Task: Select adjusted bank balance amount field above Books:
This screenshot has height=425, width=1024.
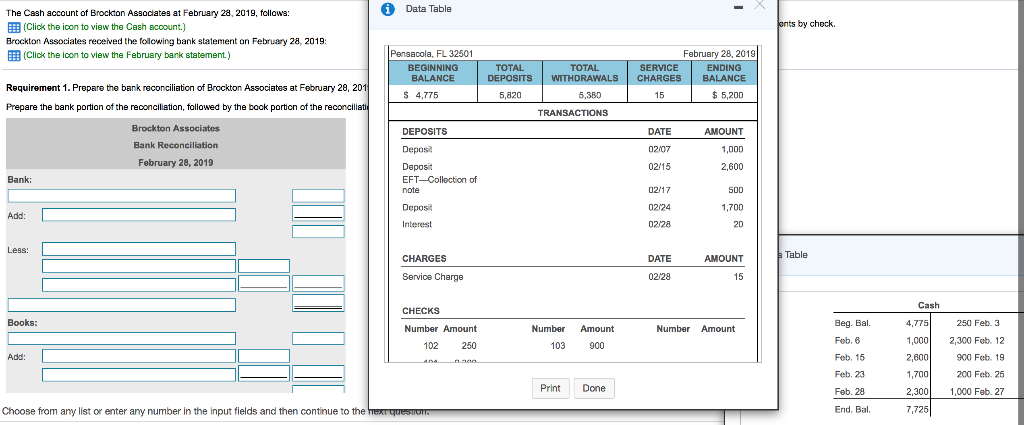Action: click(318, 305)
